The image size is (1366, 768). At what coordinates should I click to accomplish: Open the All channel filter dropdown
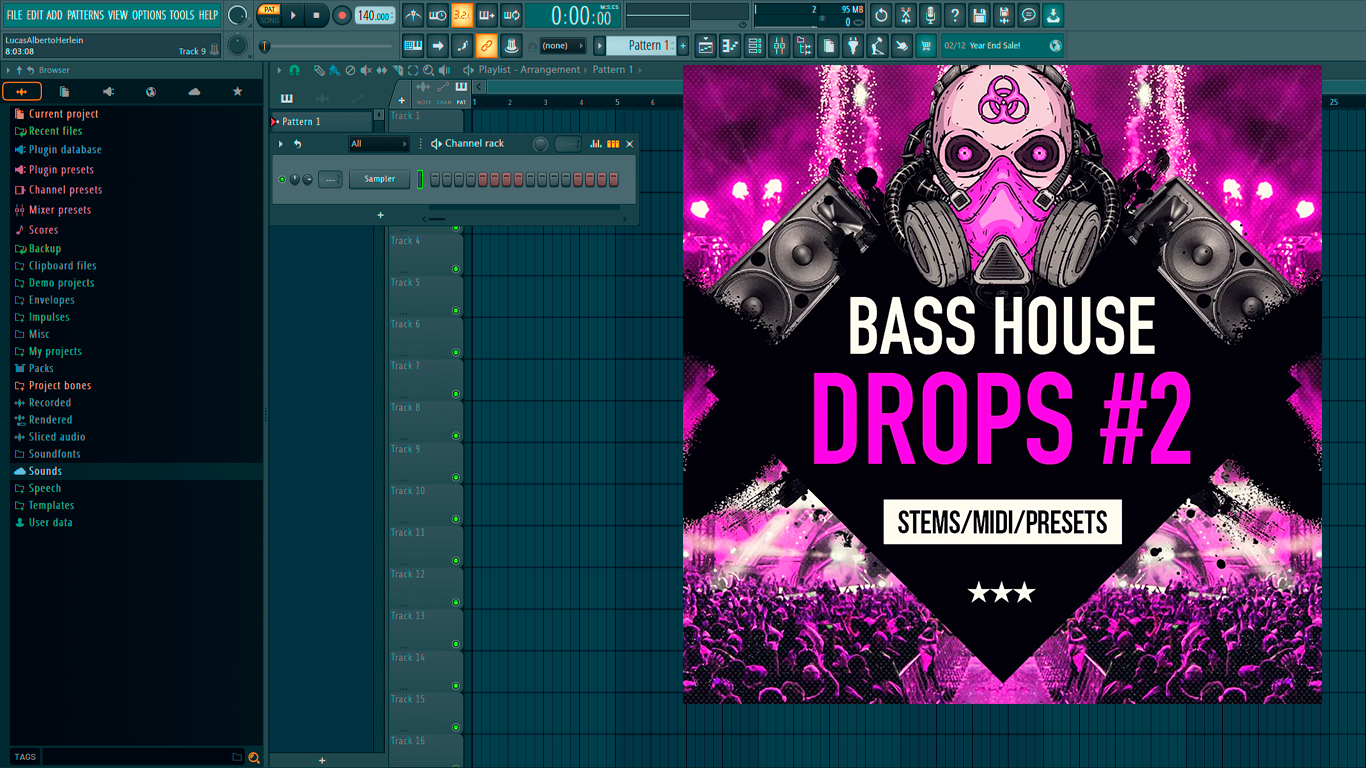click(379, 144)
